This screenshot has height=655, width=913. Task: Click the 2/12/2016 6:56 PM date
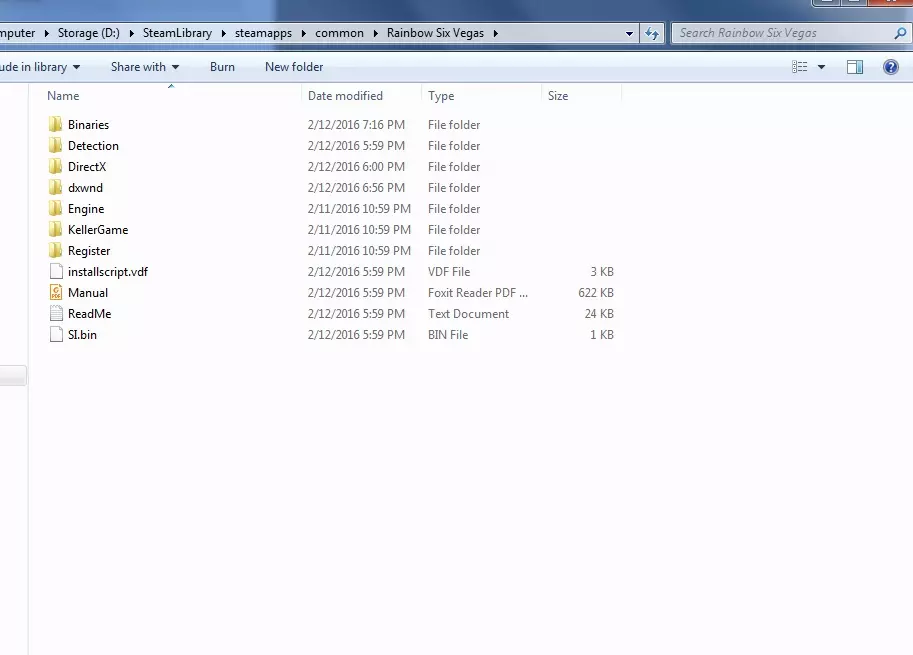coord(356,187)
